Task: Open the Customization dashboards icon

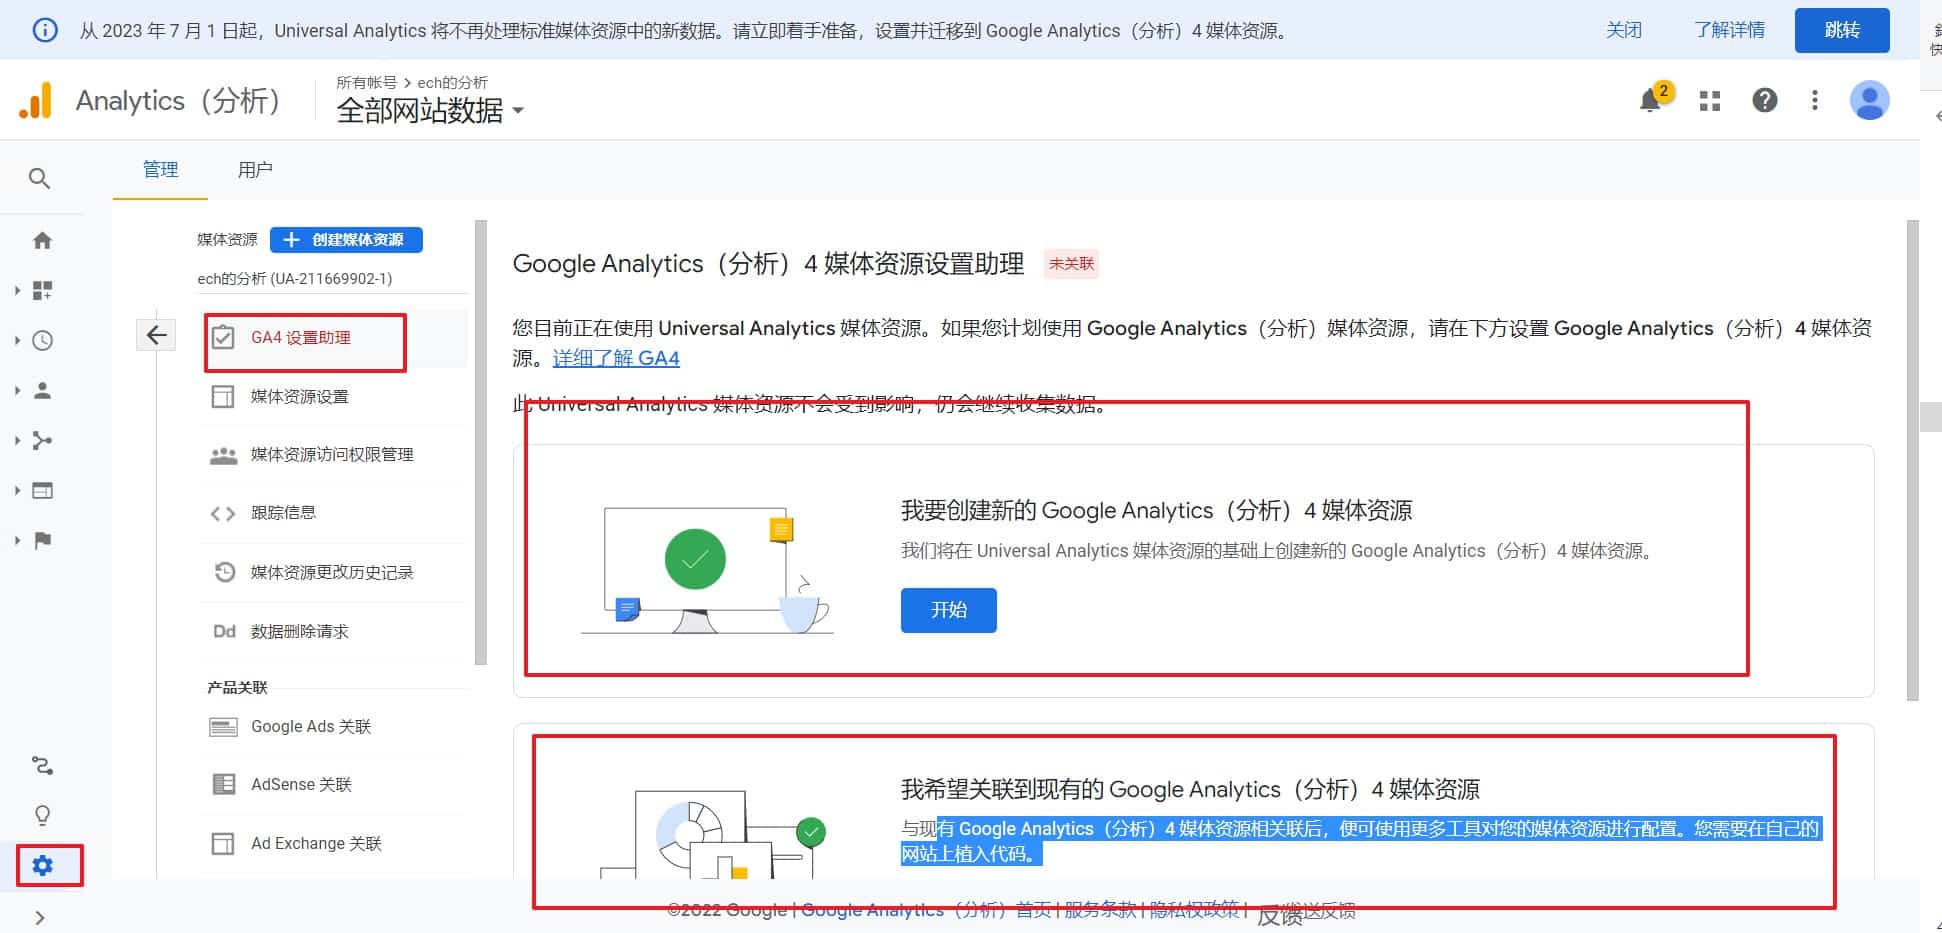Action: pos(42,290)
